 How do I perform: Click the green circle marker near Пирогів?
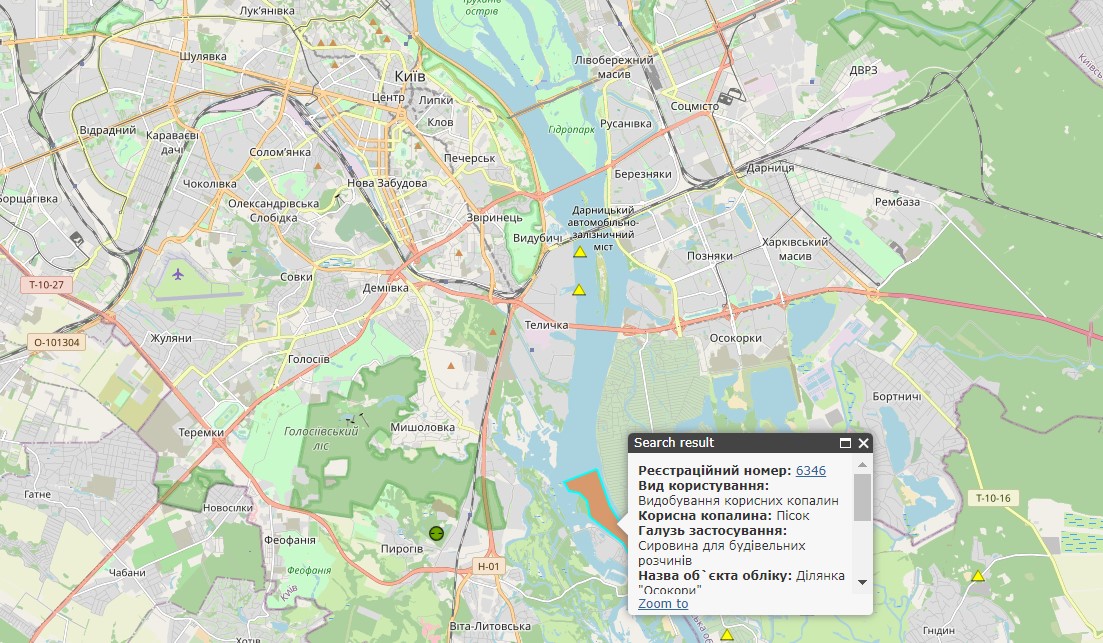click(x=436, y=534)
